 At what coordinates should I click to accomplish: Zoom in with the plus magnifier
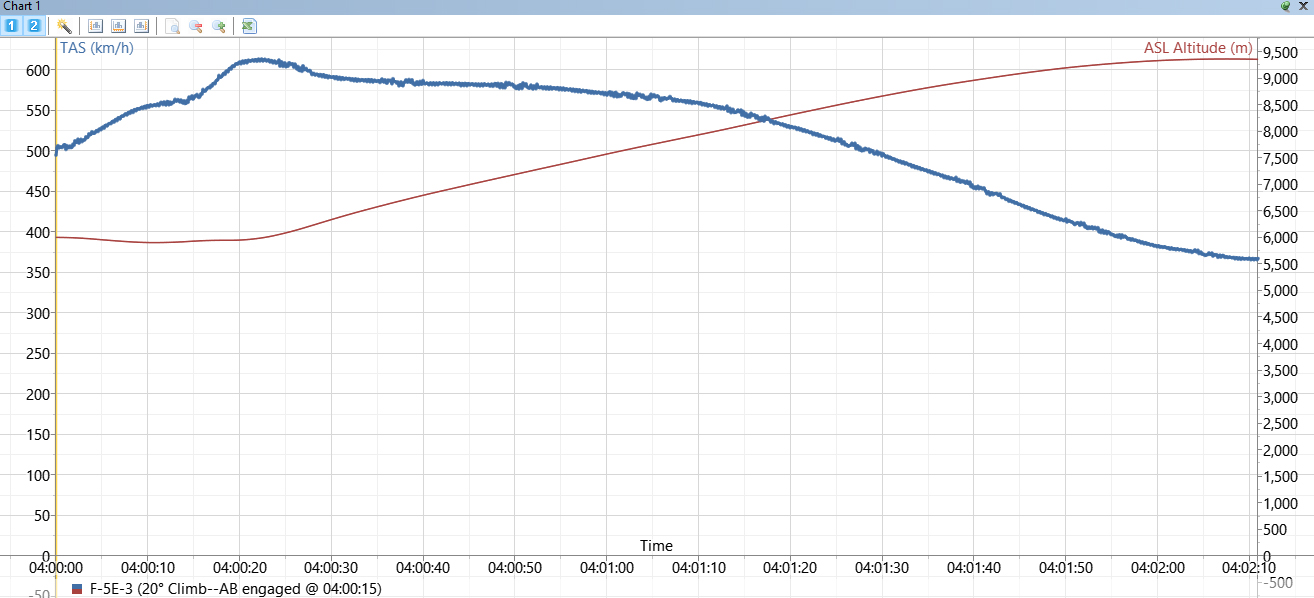pyautogui.click(x=218, y=26)
